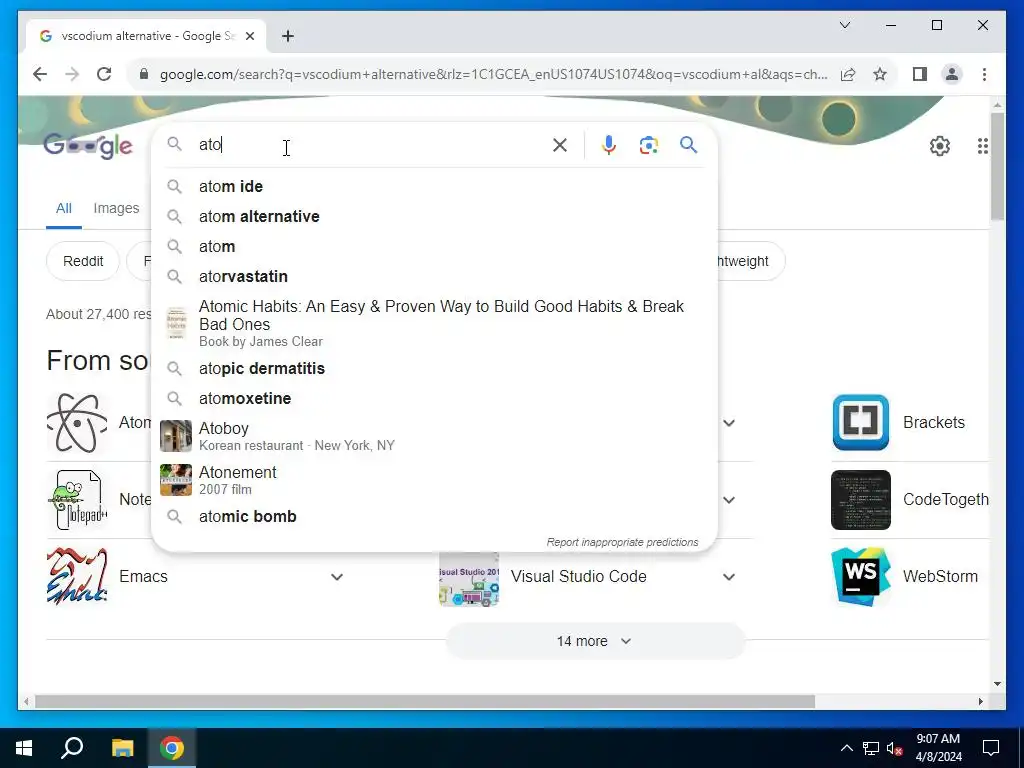Open the Windows Start menu

(x=24, y=748)
